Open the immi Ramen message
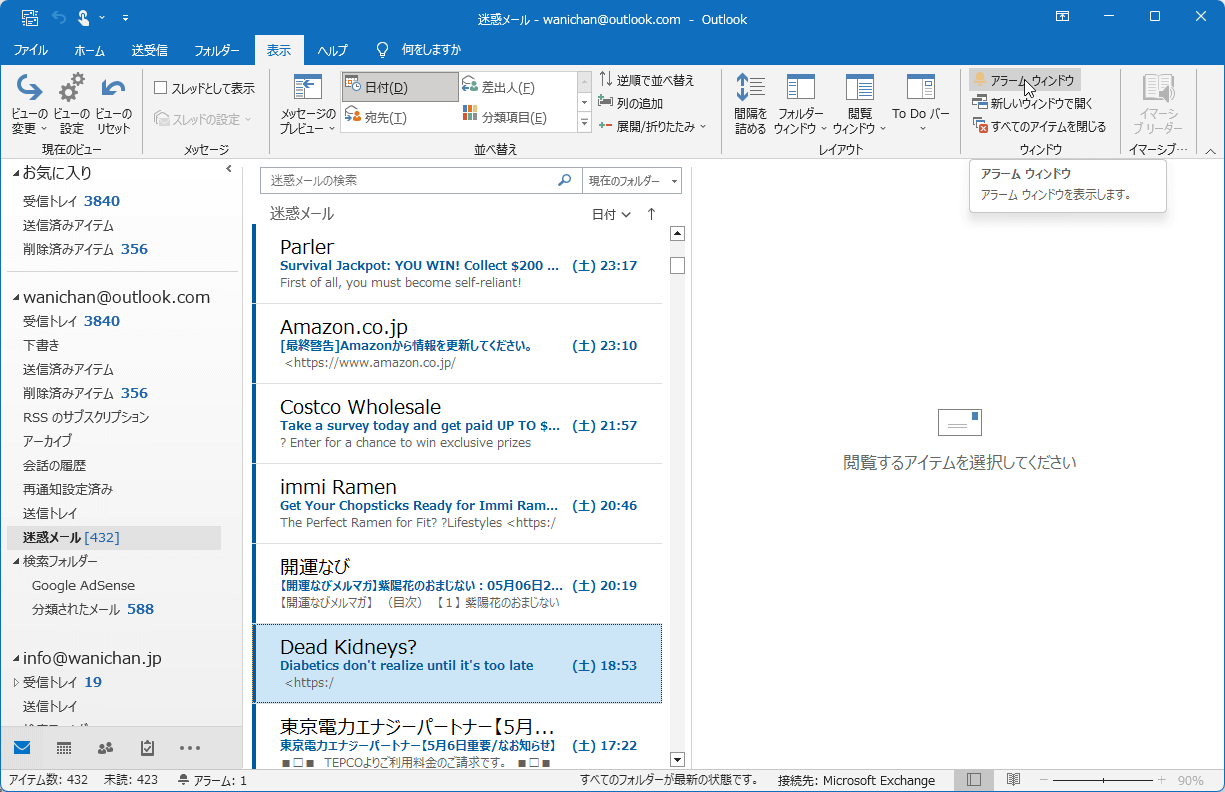The image size is (1225, 792). coord(458,504)
